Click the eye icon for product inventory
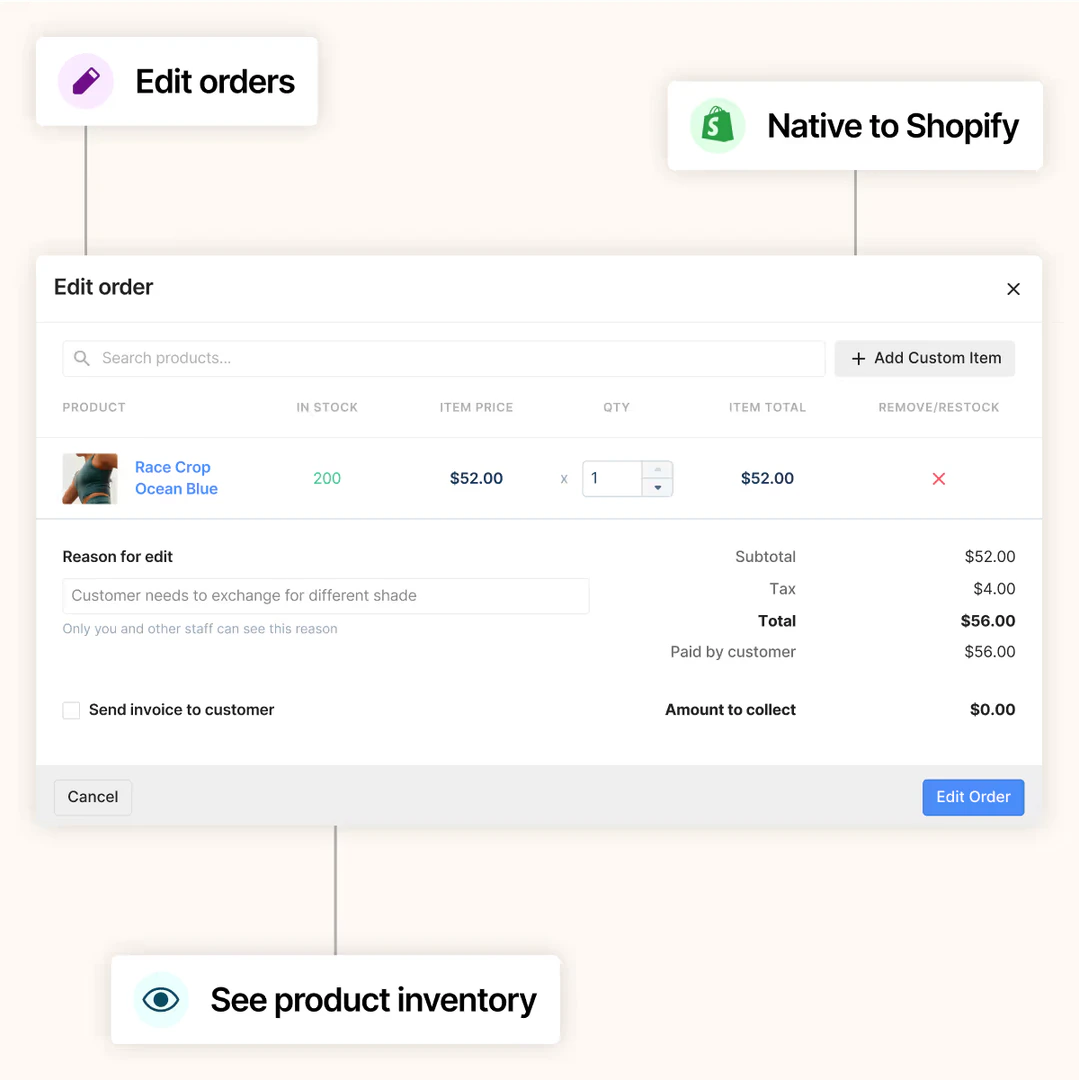 coord(161,999)
